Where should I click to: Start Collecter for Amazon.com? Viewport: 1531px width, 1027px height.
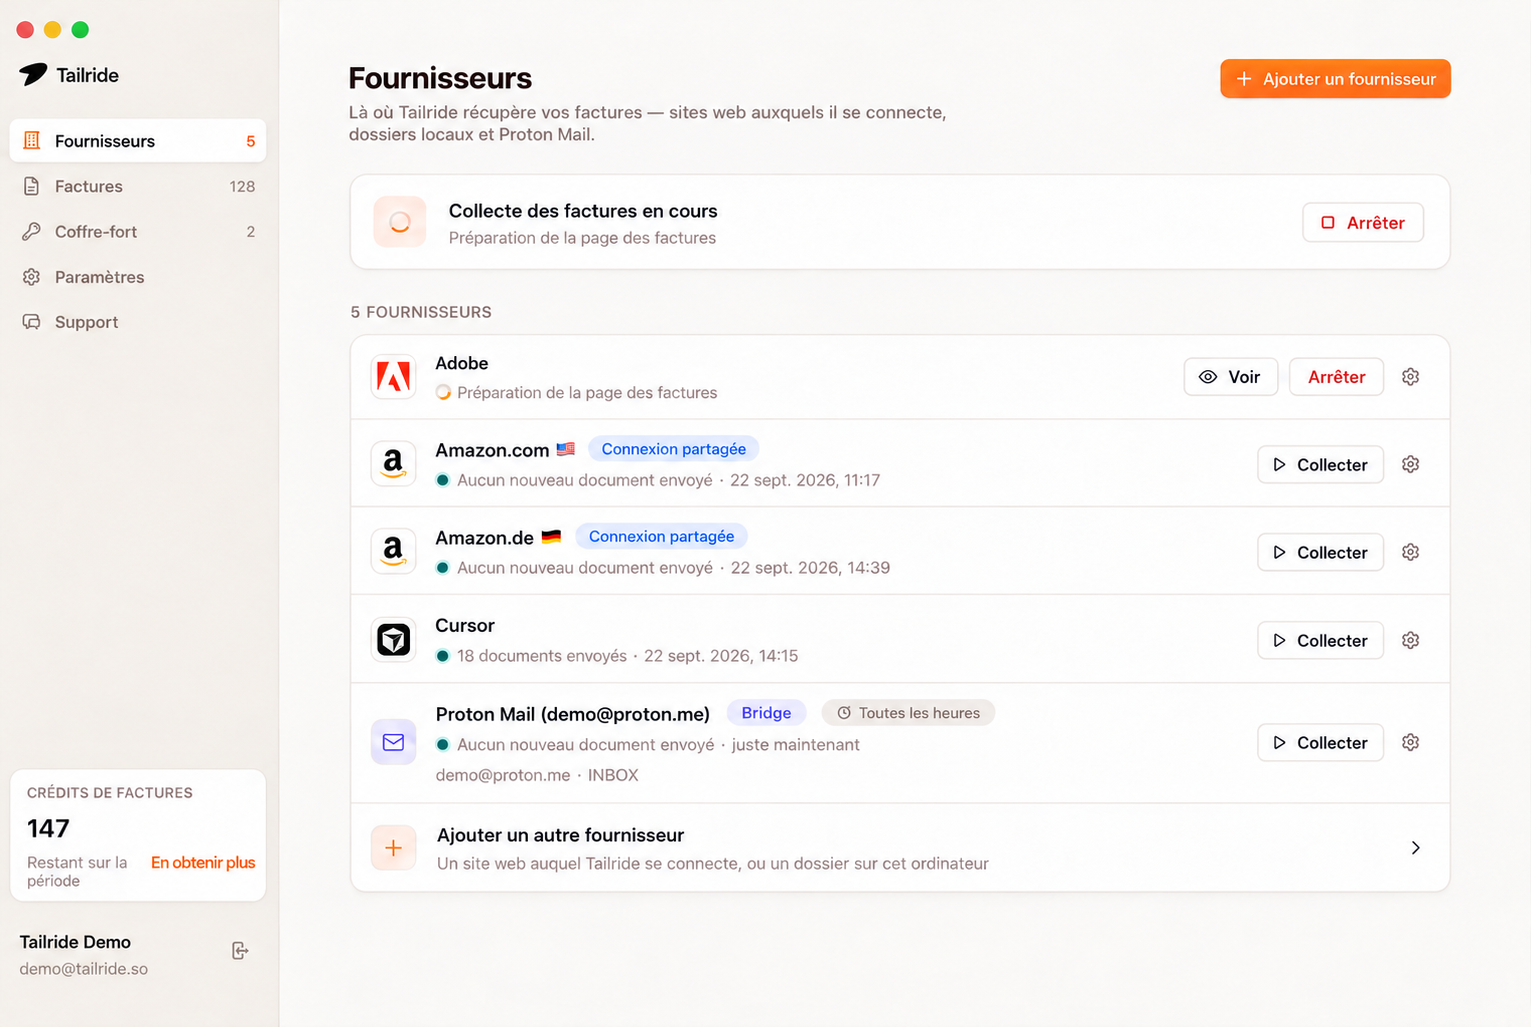[x=1320, y=464]
